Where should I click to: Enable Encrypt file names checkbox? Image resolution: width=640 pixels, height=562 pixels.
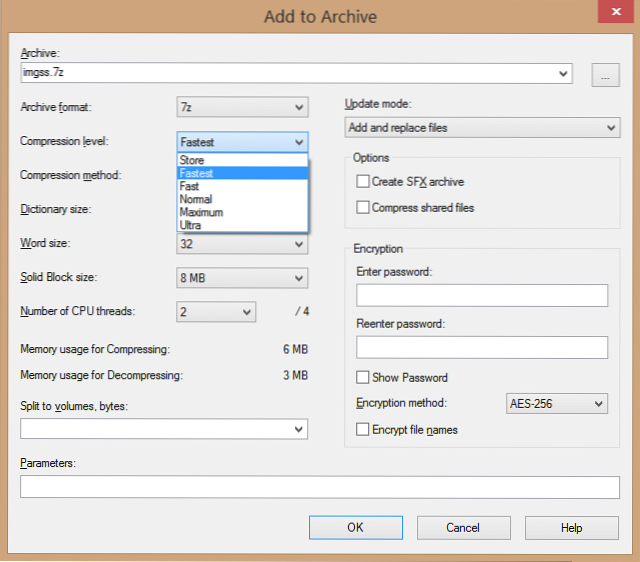point(364,429)
